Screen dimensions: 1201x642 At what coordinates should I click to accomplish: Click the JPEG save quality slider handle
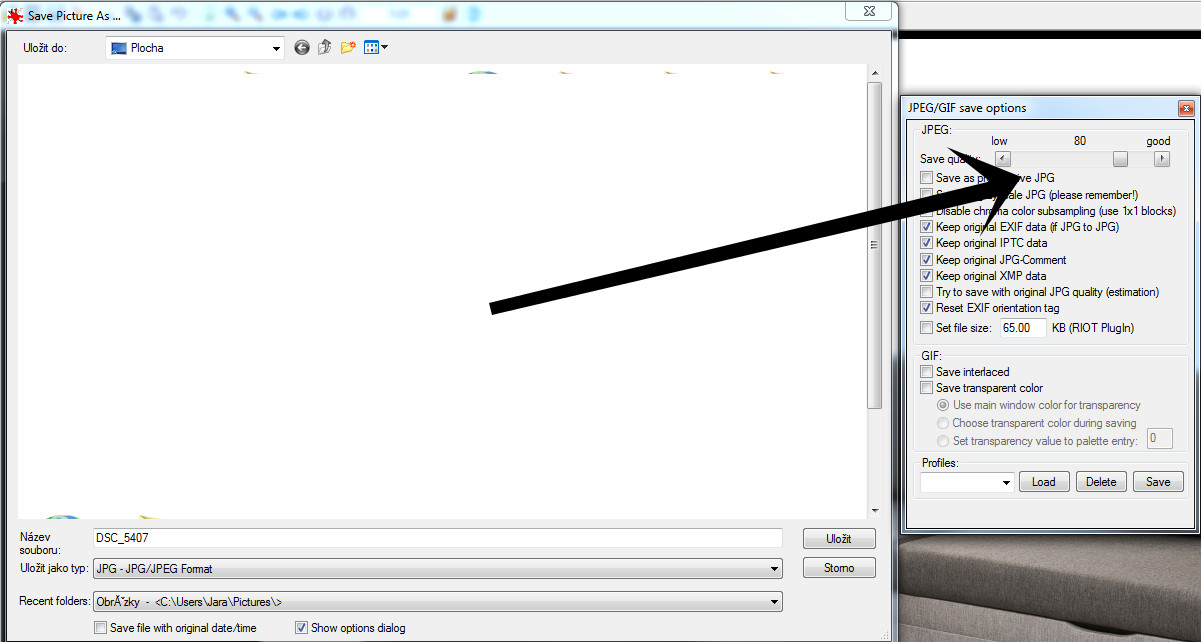click(x=1120, y=159)
